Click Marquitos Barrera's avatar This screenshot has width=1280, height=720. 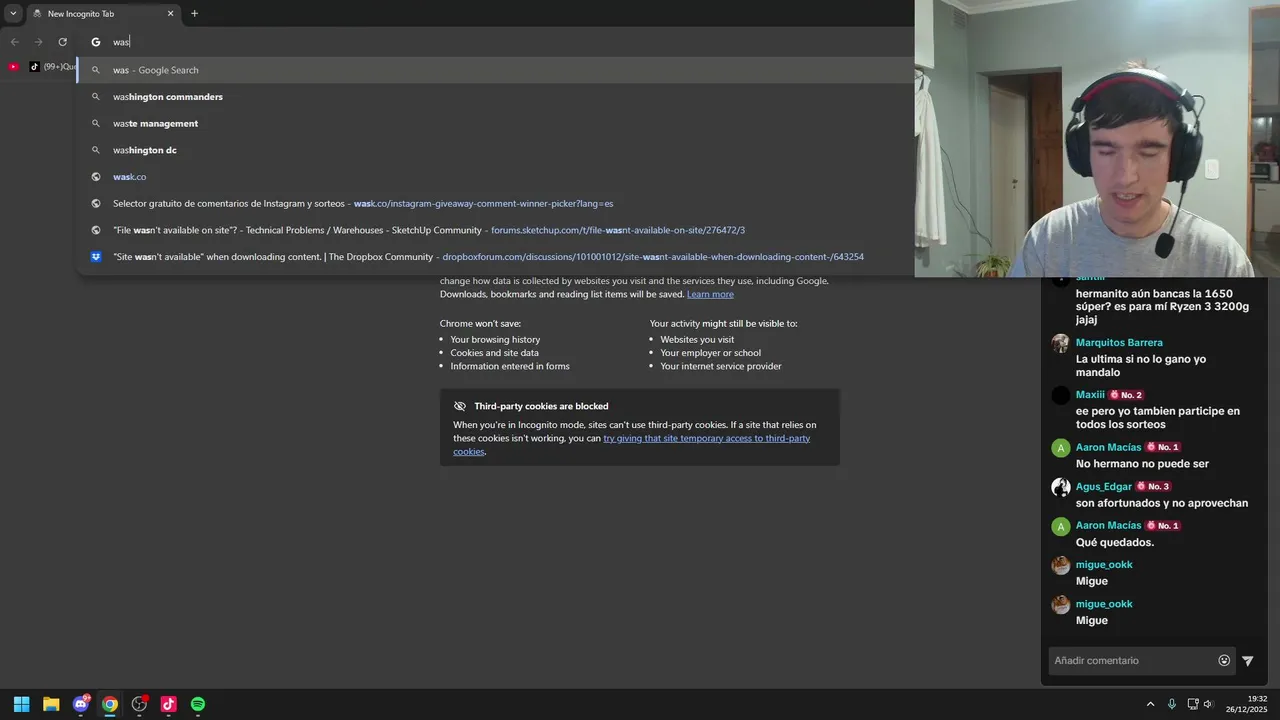(1061, 343)
